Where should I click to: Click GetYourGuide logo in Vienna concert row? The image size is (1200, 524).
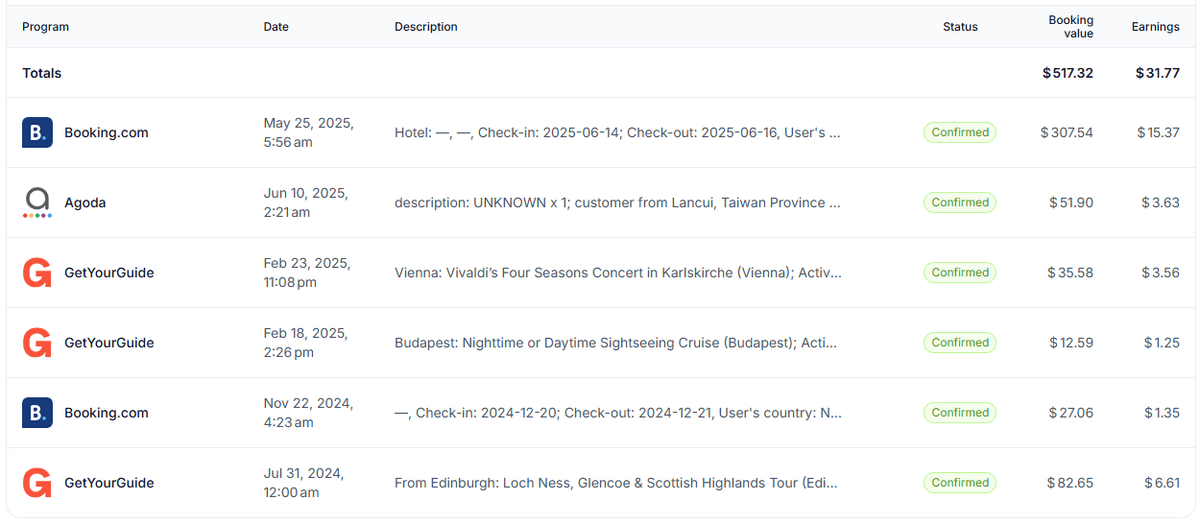[37, 272]
